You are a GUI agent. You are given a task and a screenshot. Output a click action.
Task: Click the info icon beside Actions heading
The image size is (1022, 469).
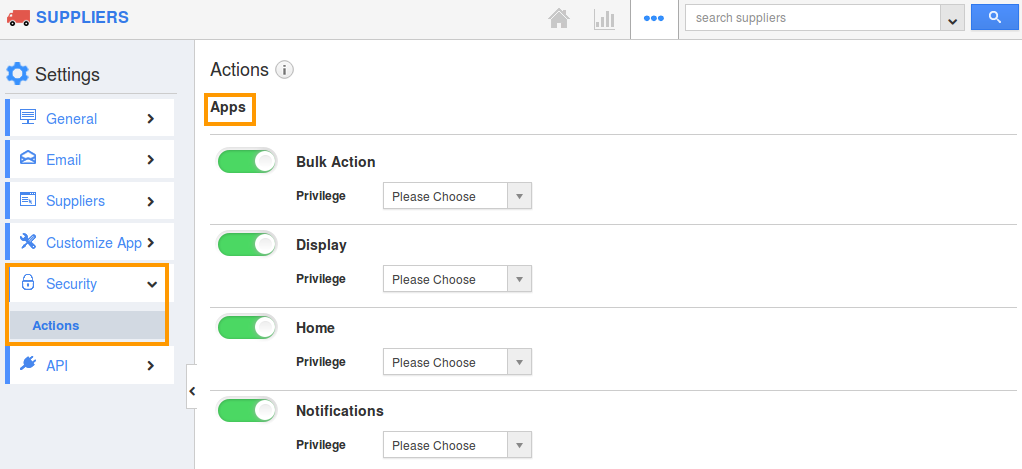[x=284, y=70]
